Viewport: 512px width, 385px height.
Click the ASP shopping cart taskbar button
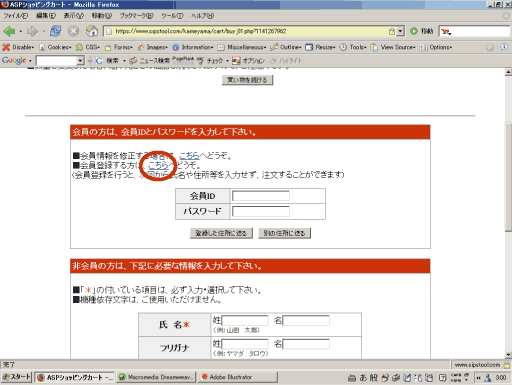(x=75, y=377)
